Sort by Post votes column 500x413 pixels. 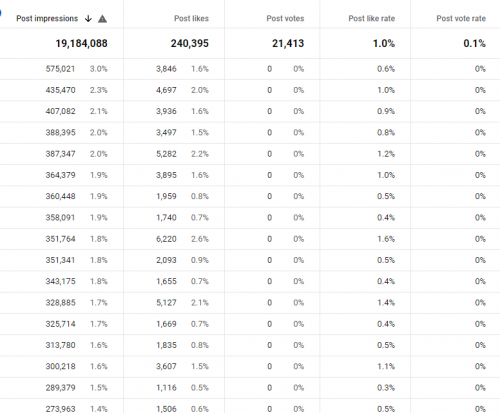[285, 18]
